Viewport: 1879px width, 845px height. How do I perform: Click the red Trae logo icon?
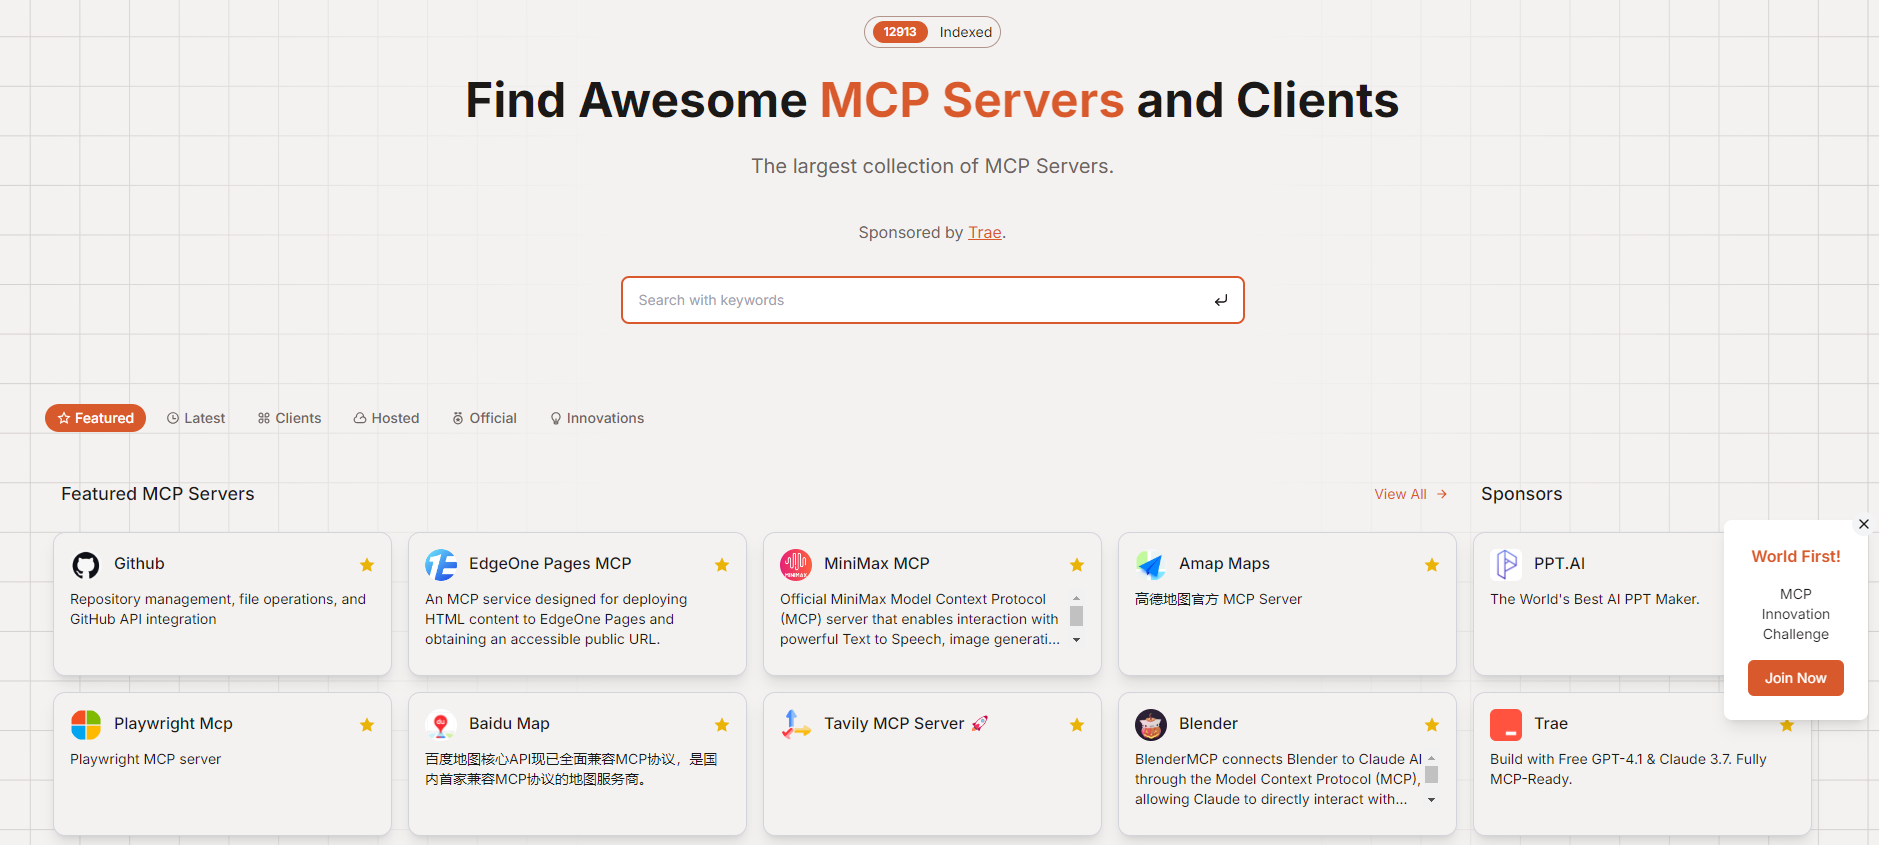click(x=1506, y=725)
